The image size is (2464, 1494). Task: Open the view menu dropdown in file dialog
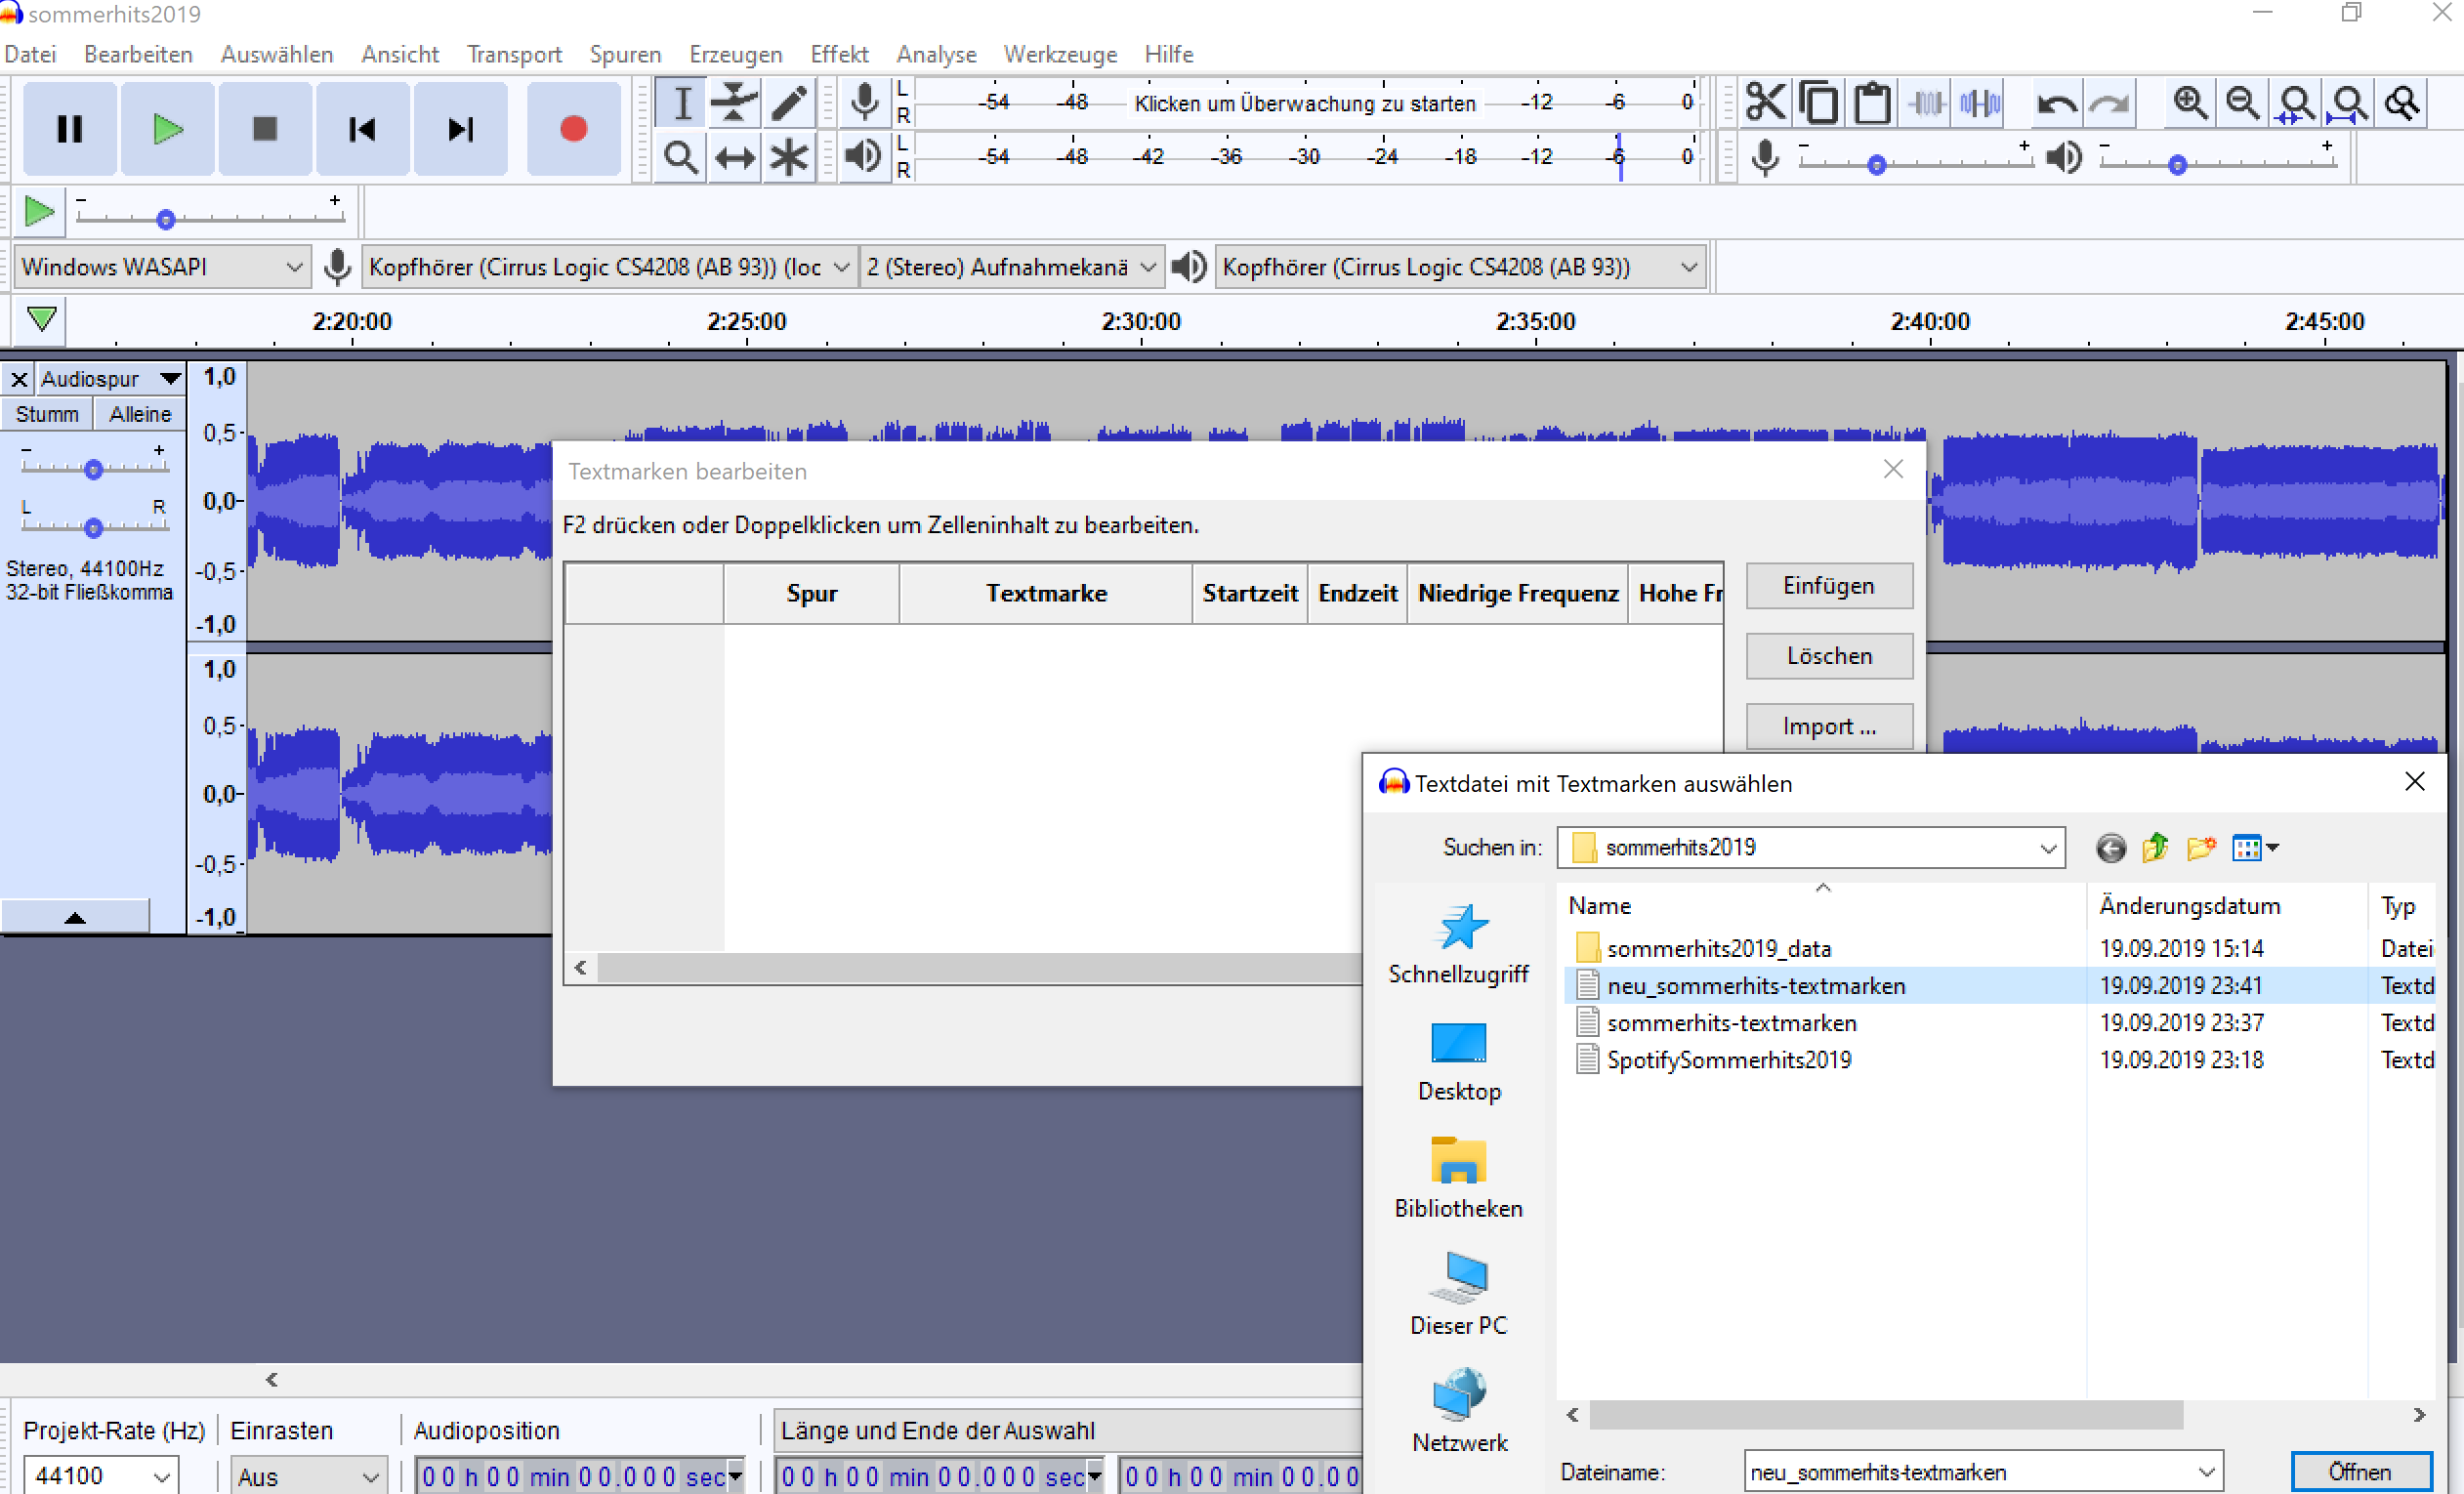[2255, 848]
